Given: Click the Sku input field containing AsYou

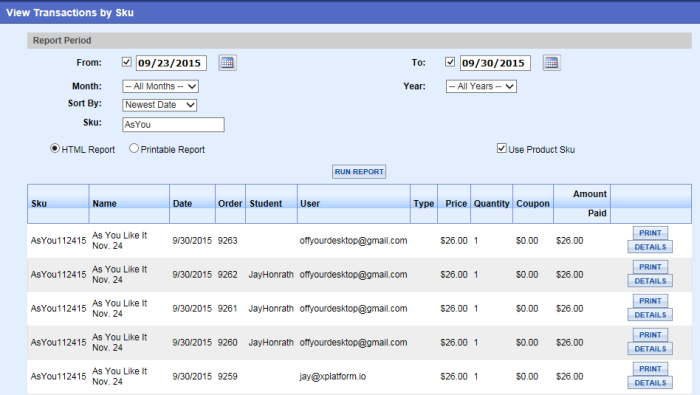Looking at the screenshot, I should point(173,125).
